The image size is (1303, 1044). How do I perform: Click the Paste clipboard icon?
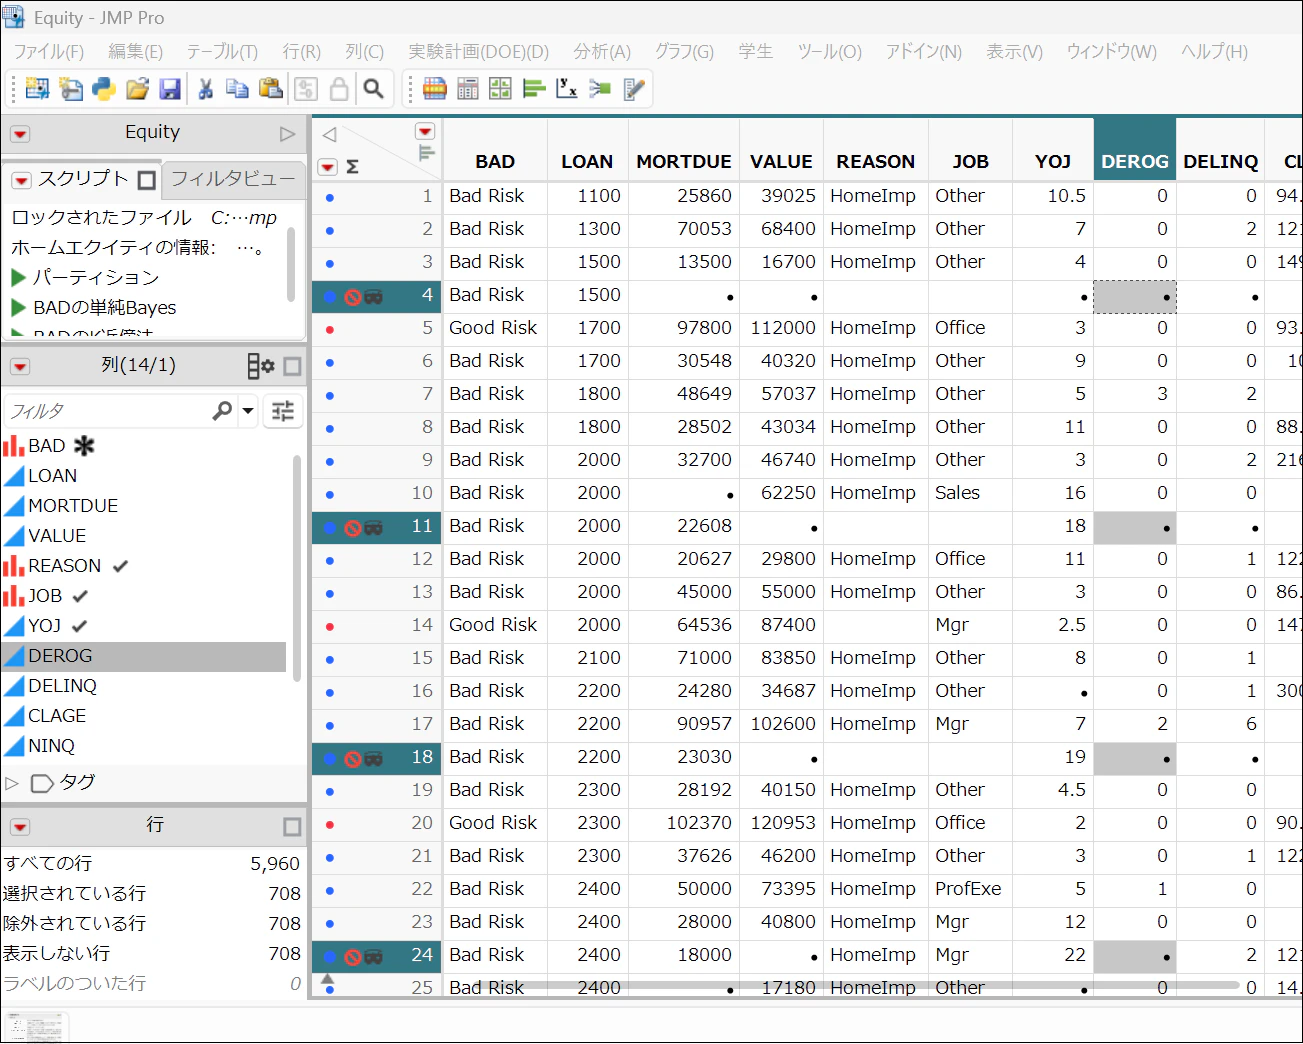(x=271, y=89)
